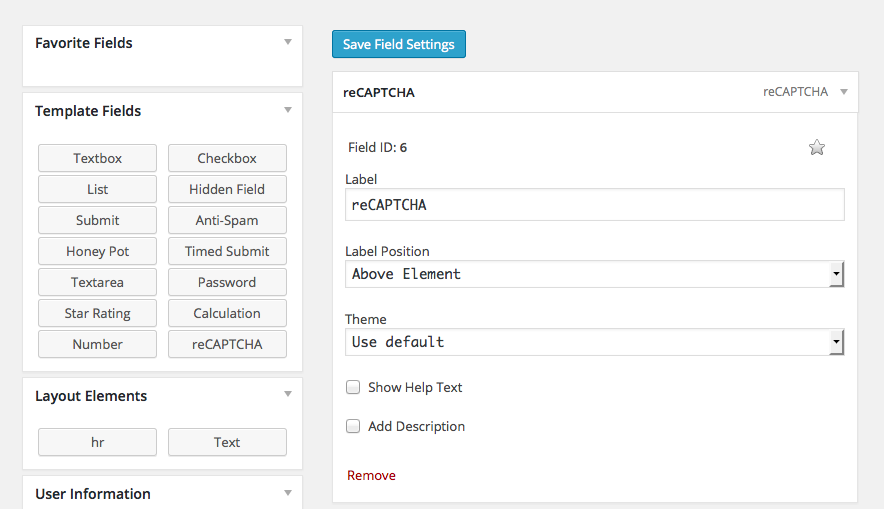This screenshot has width=884, height=509.
Task: Click Save Field Settings button
Action: (x=398, y=44)
